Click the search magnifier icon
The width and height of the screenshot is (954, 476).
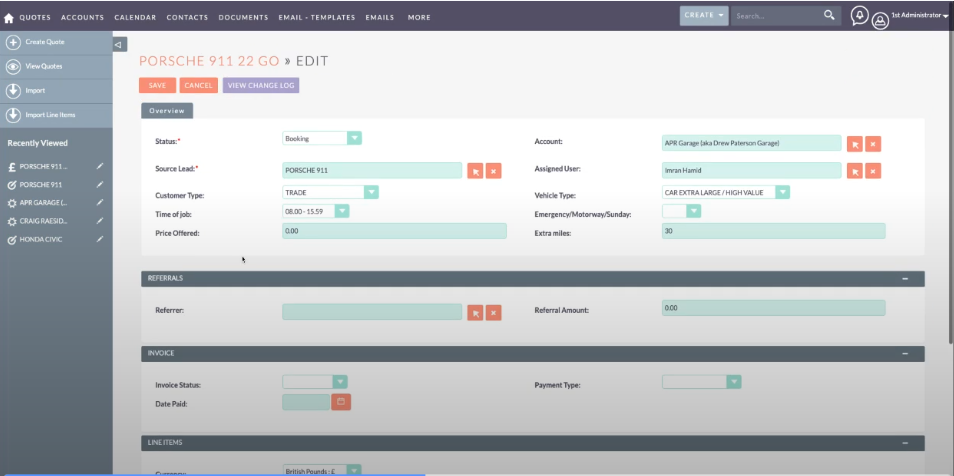point(829,16)
